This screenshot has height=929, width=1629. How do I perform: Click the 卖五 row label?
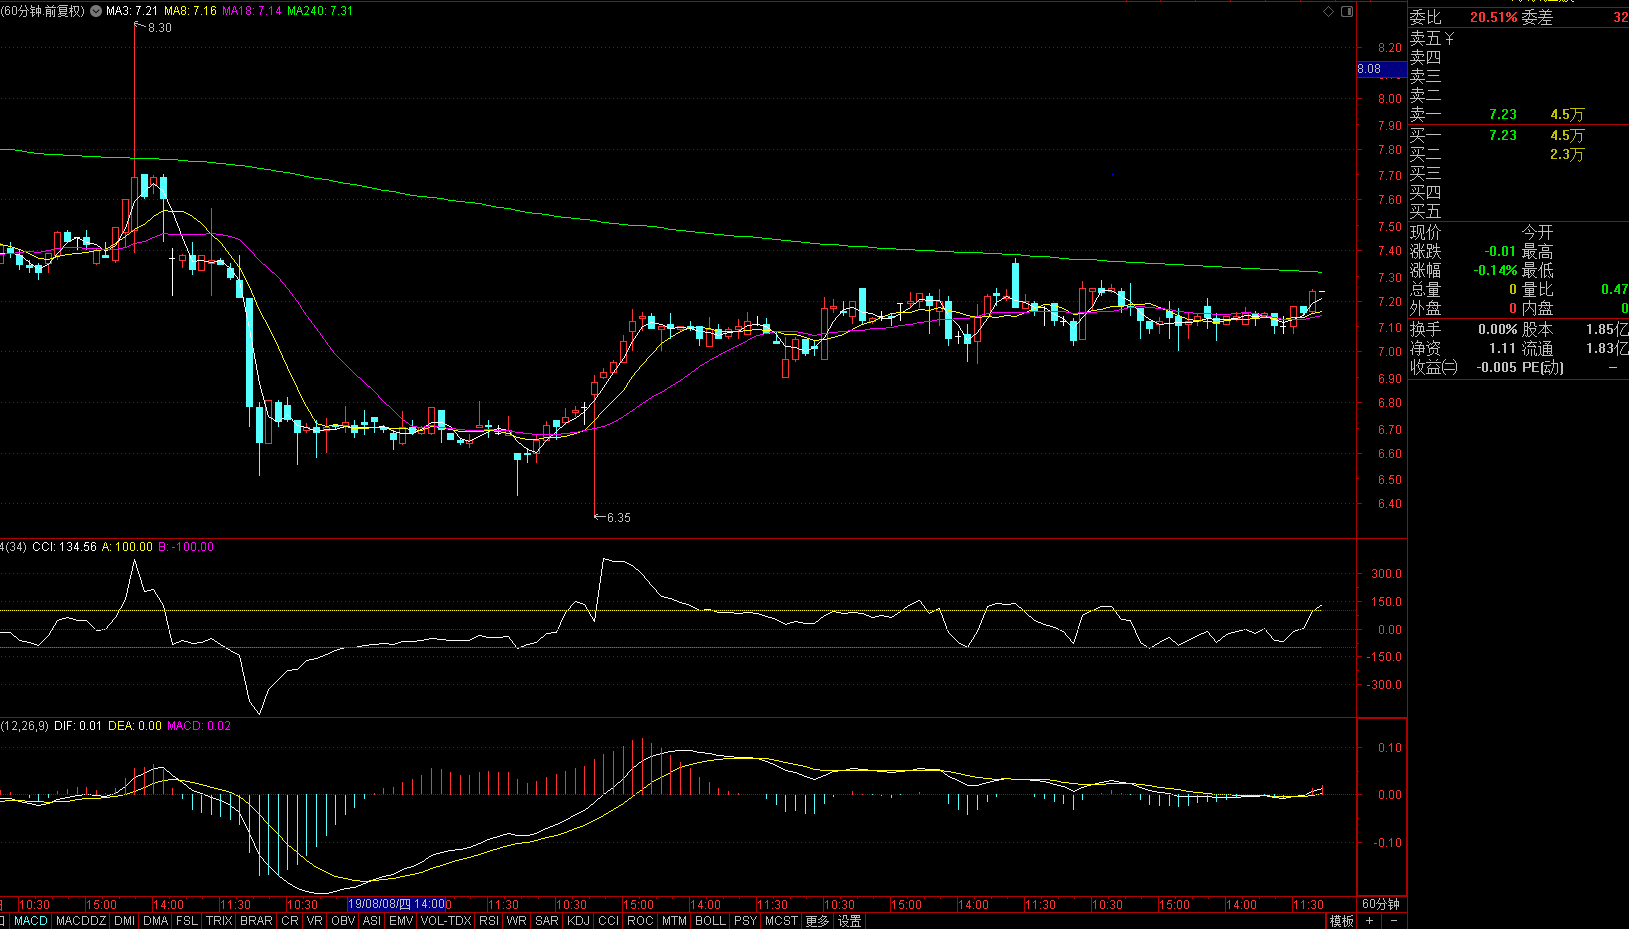tap(1425, 38)
